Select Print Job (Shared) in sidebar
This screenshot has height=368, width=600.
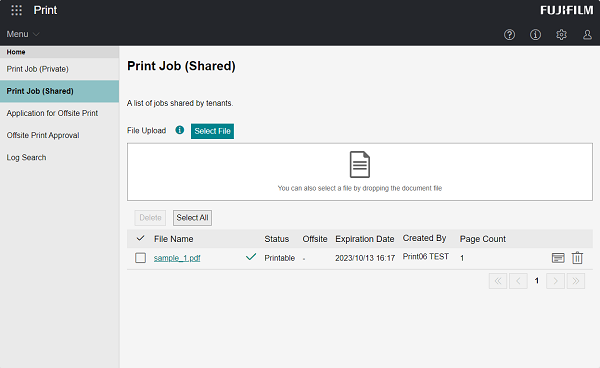[59, 91]
